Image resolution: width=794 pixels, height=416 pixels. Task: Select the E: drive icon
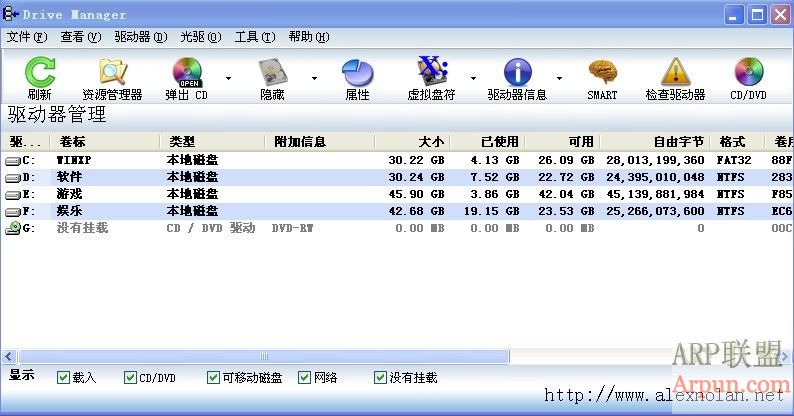pyautogui.click(x=13, y=195)
